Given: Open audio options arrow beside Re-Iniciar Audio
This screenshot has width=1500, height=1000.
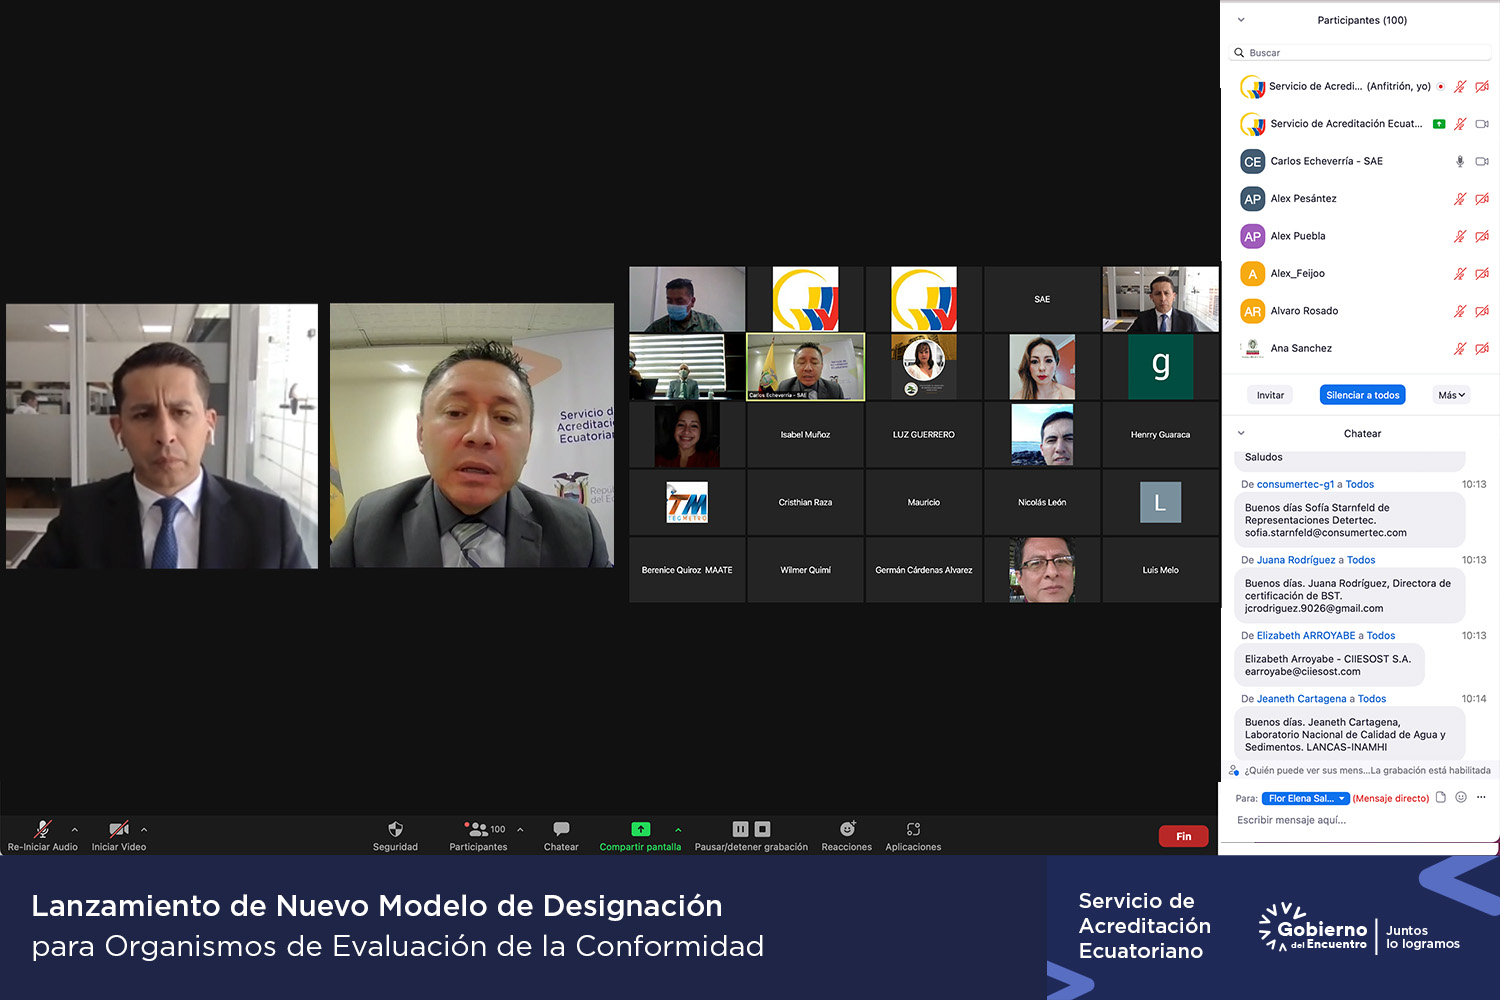Looking at the screenshot, I should pyautogui.click(x=75, y=829).
